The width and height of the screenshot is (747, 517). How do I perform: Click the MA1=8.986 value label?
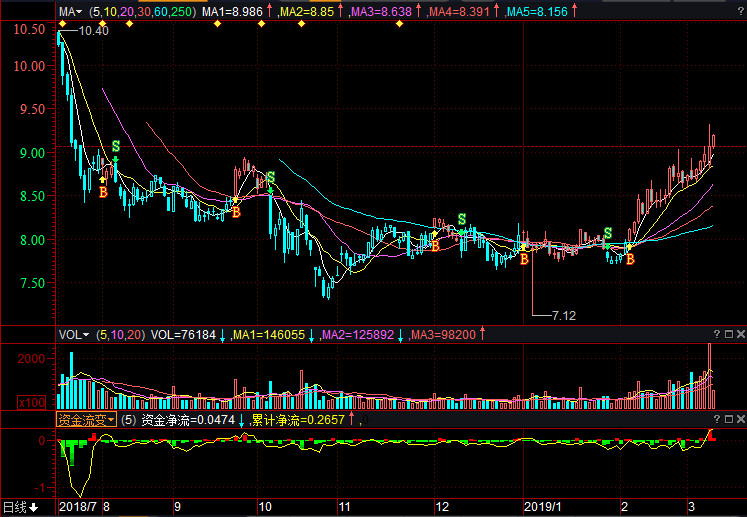(234, 12)
